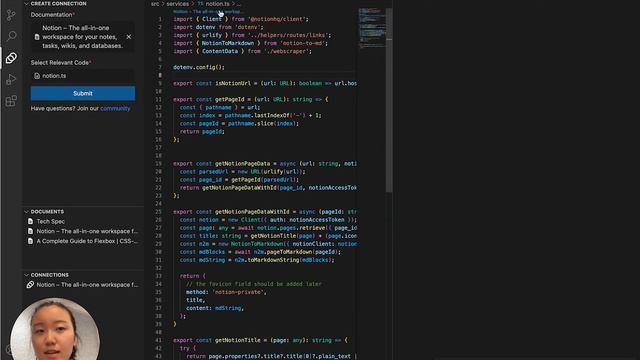The width and height of the screenshot is (640, 360).
Task: Click 'getNotionPageDataWithId' on line 25
Action: tap(252, 212)
